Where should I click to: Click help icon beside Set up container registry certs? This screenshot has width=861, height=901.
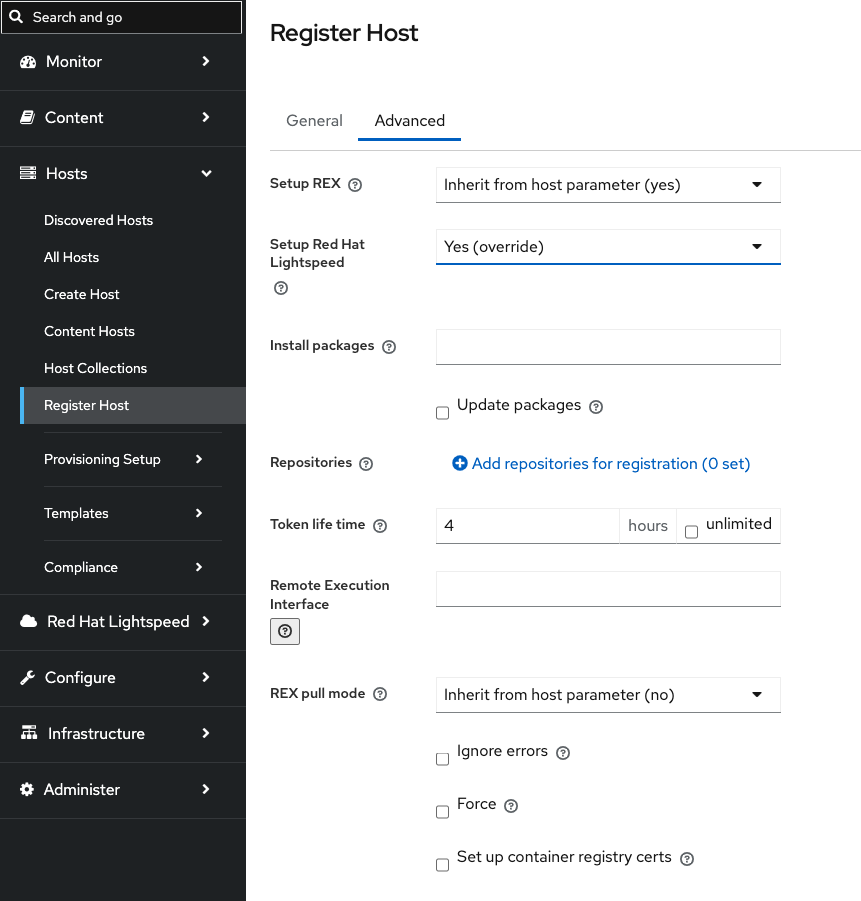(x=687, y=858)
